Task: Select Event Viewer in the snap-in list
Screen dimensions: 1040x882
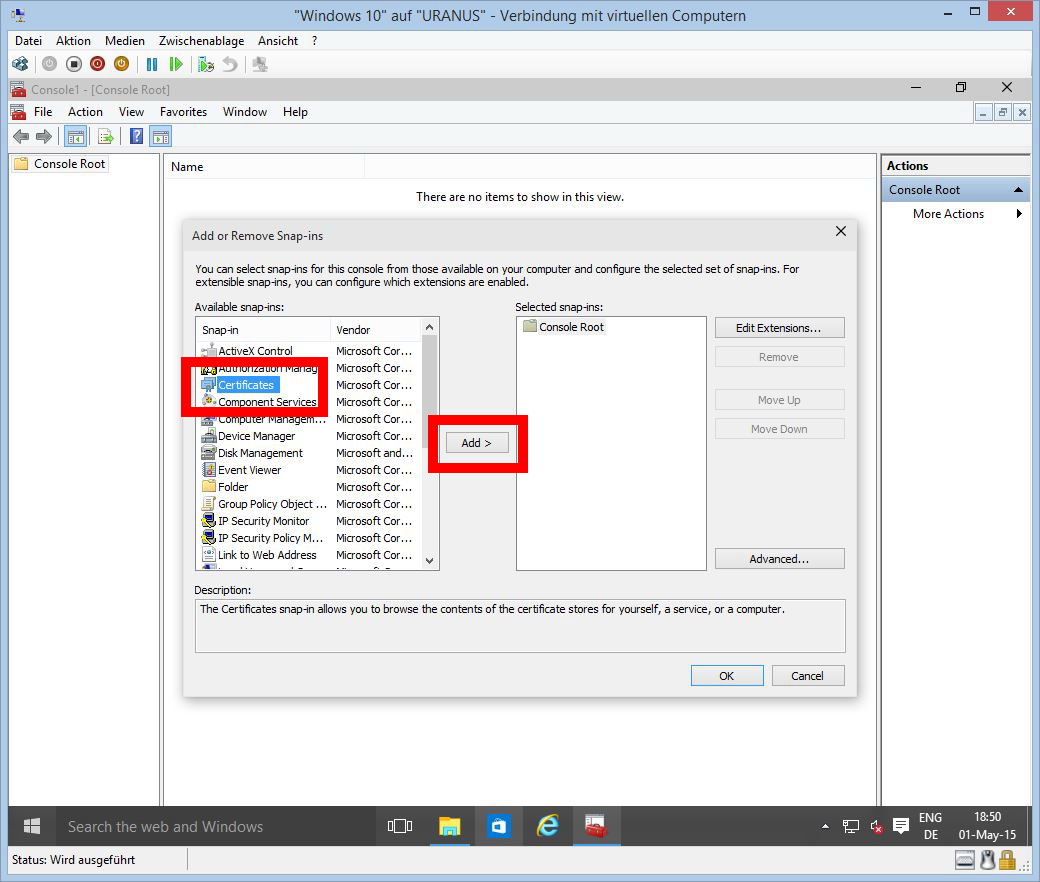Action: coord(249,470)
